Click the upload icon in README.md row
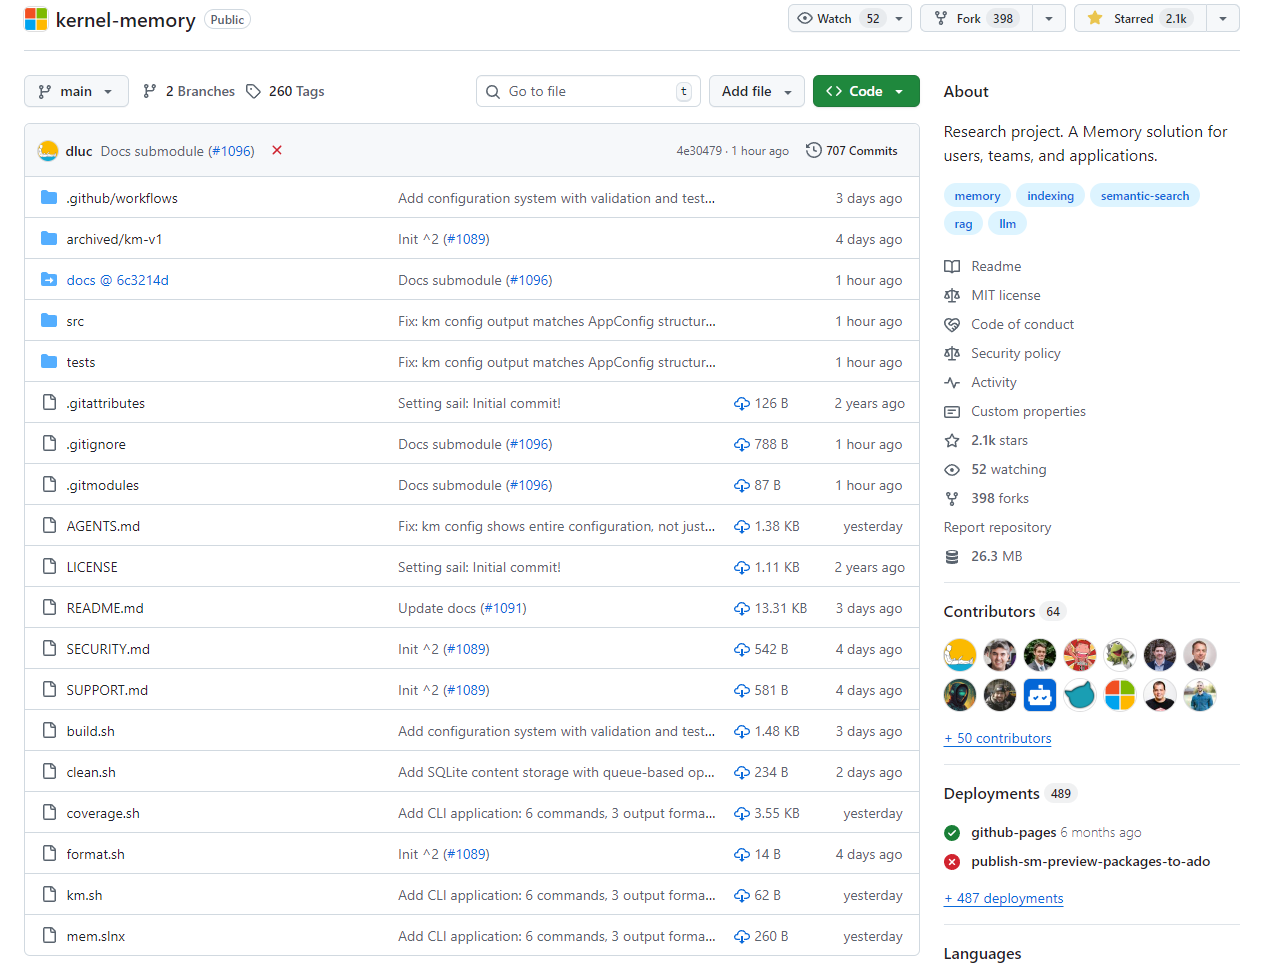This screenshot has height=966, width=1273. [742, 608]
